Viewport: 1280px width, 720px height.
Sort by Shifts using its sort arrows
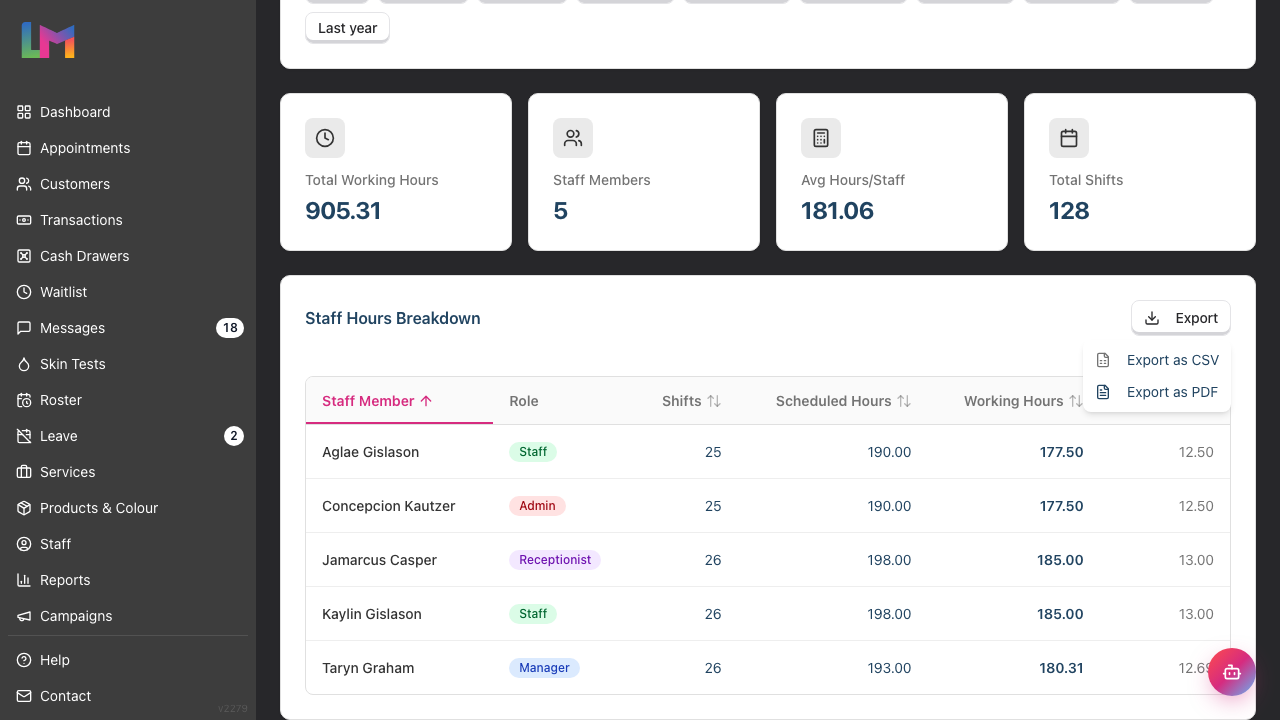click(714, 401)
